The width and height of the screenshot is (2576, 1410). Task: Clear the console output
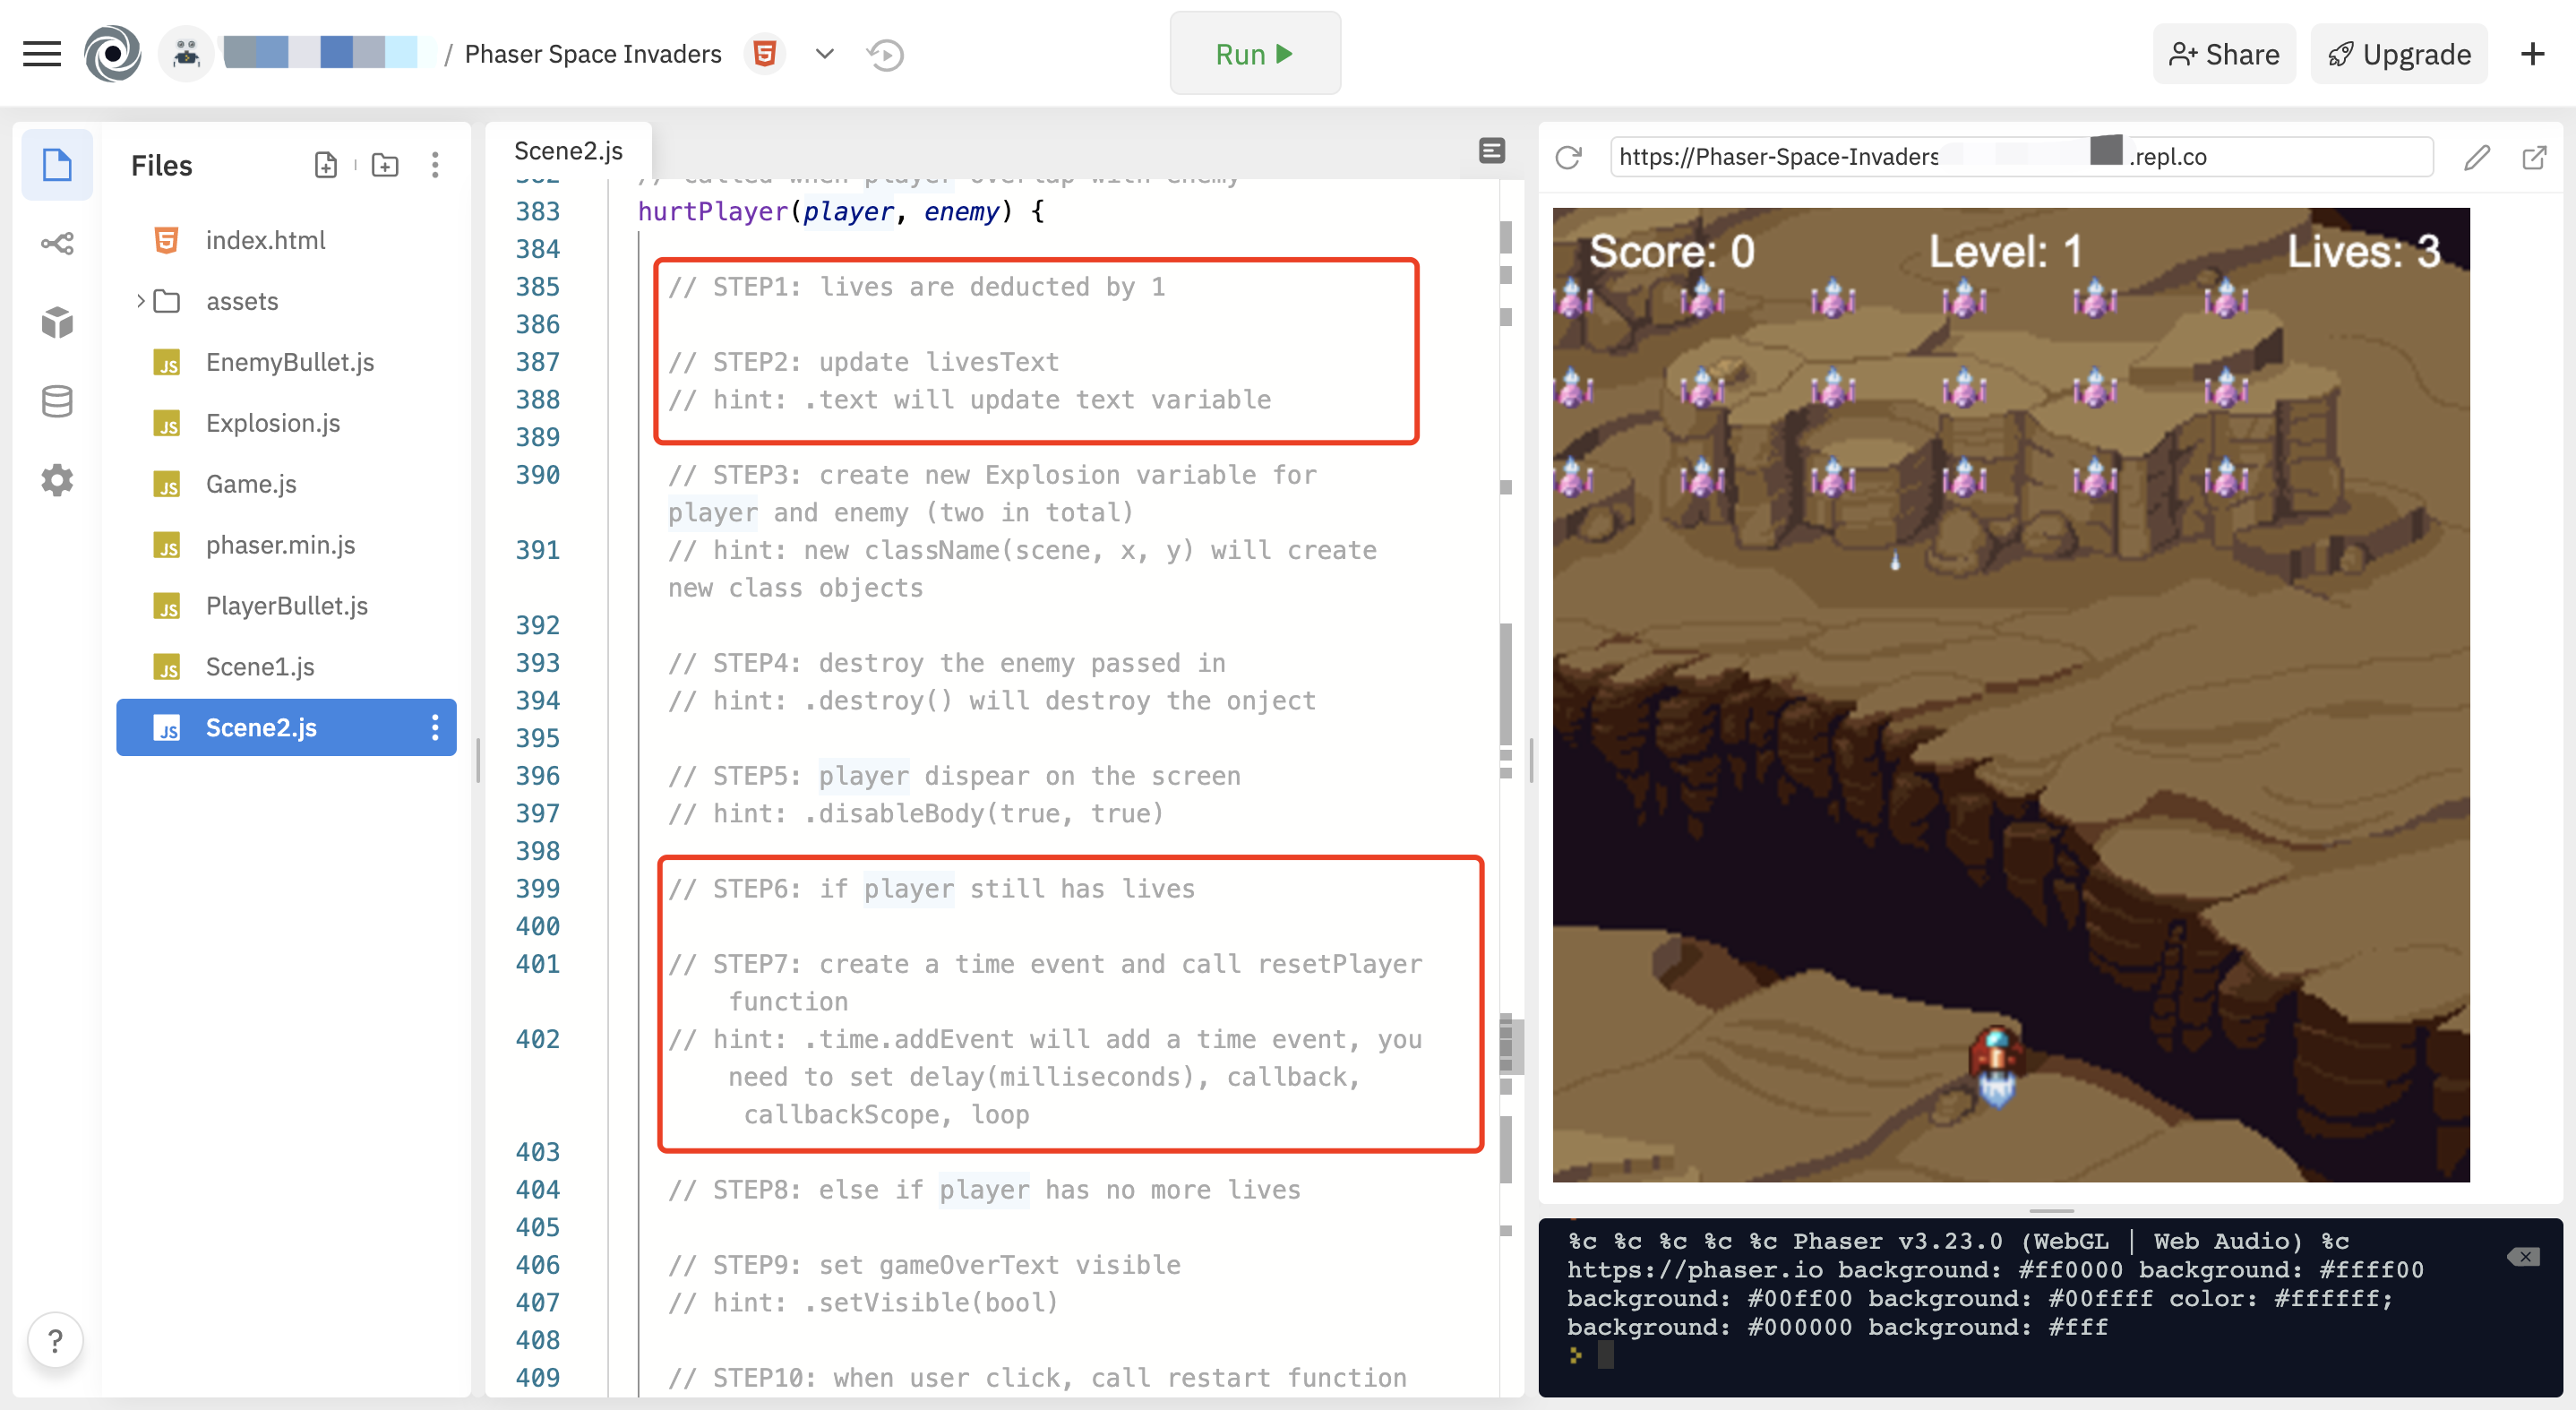pos(2523,1256)
